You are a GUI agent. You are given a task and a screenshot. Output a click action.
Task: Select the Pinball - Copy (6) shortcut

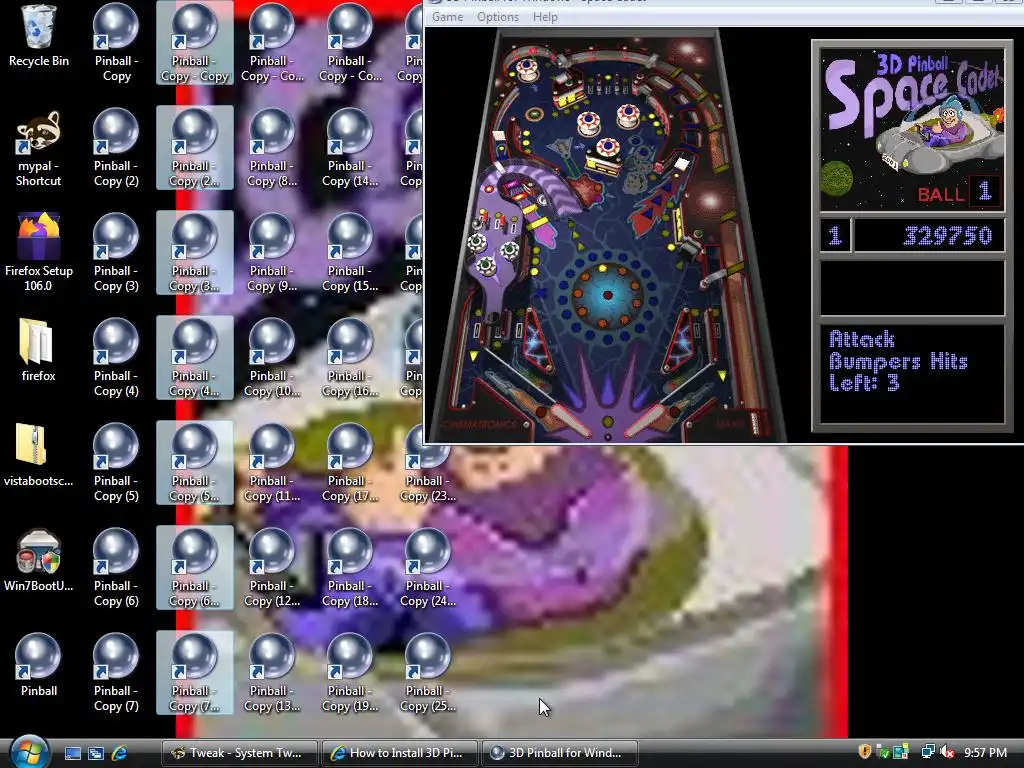(116, 568)
